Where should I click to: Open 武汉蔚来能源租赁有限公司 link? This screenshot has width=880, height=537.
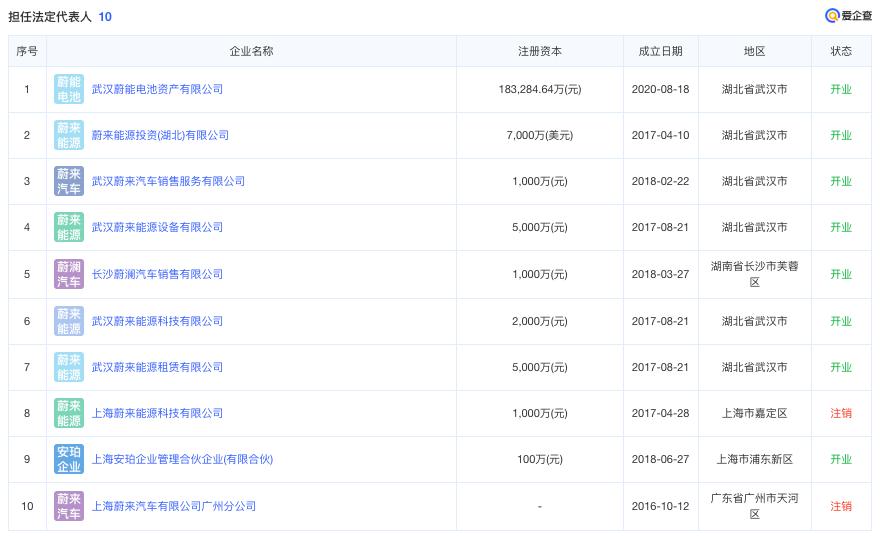tap(157, 367)
